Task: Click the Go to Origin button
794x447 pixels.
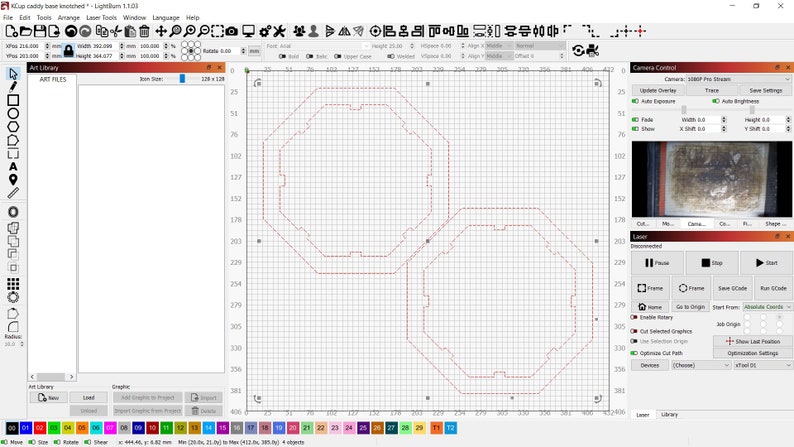Action: click(x=690, y=307)
